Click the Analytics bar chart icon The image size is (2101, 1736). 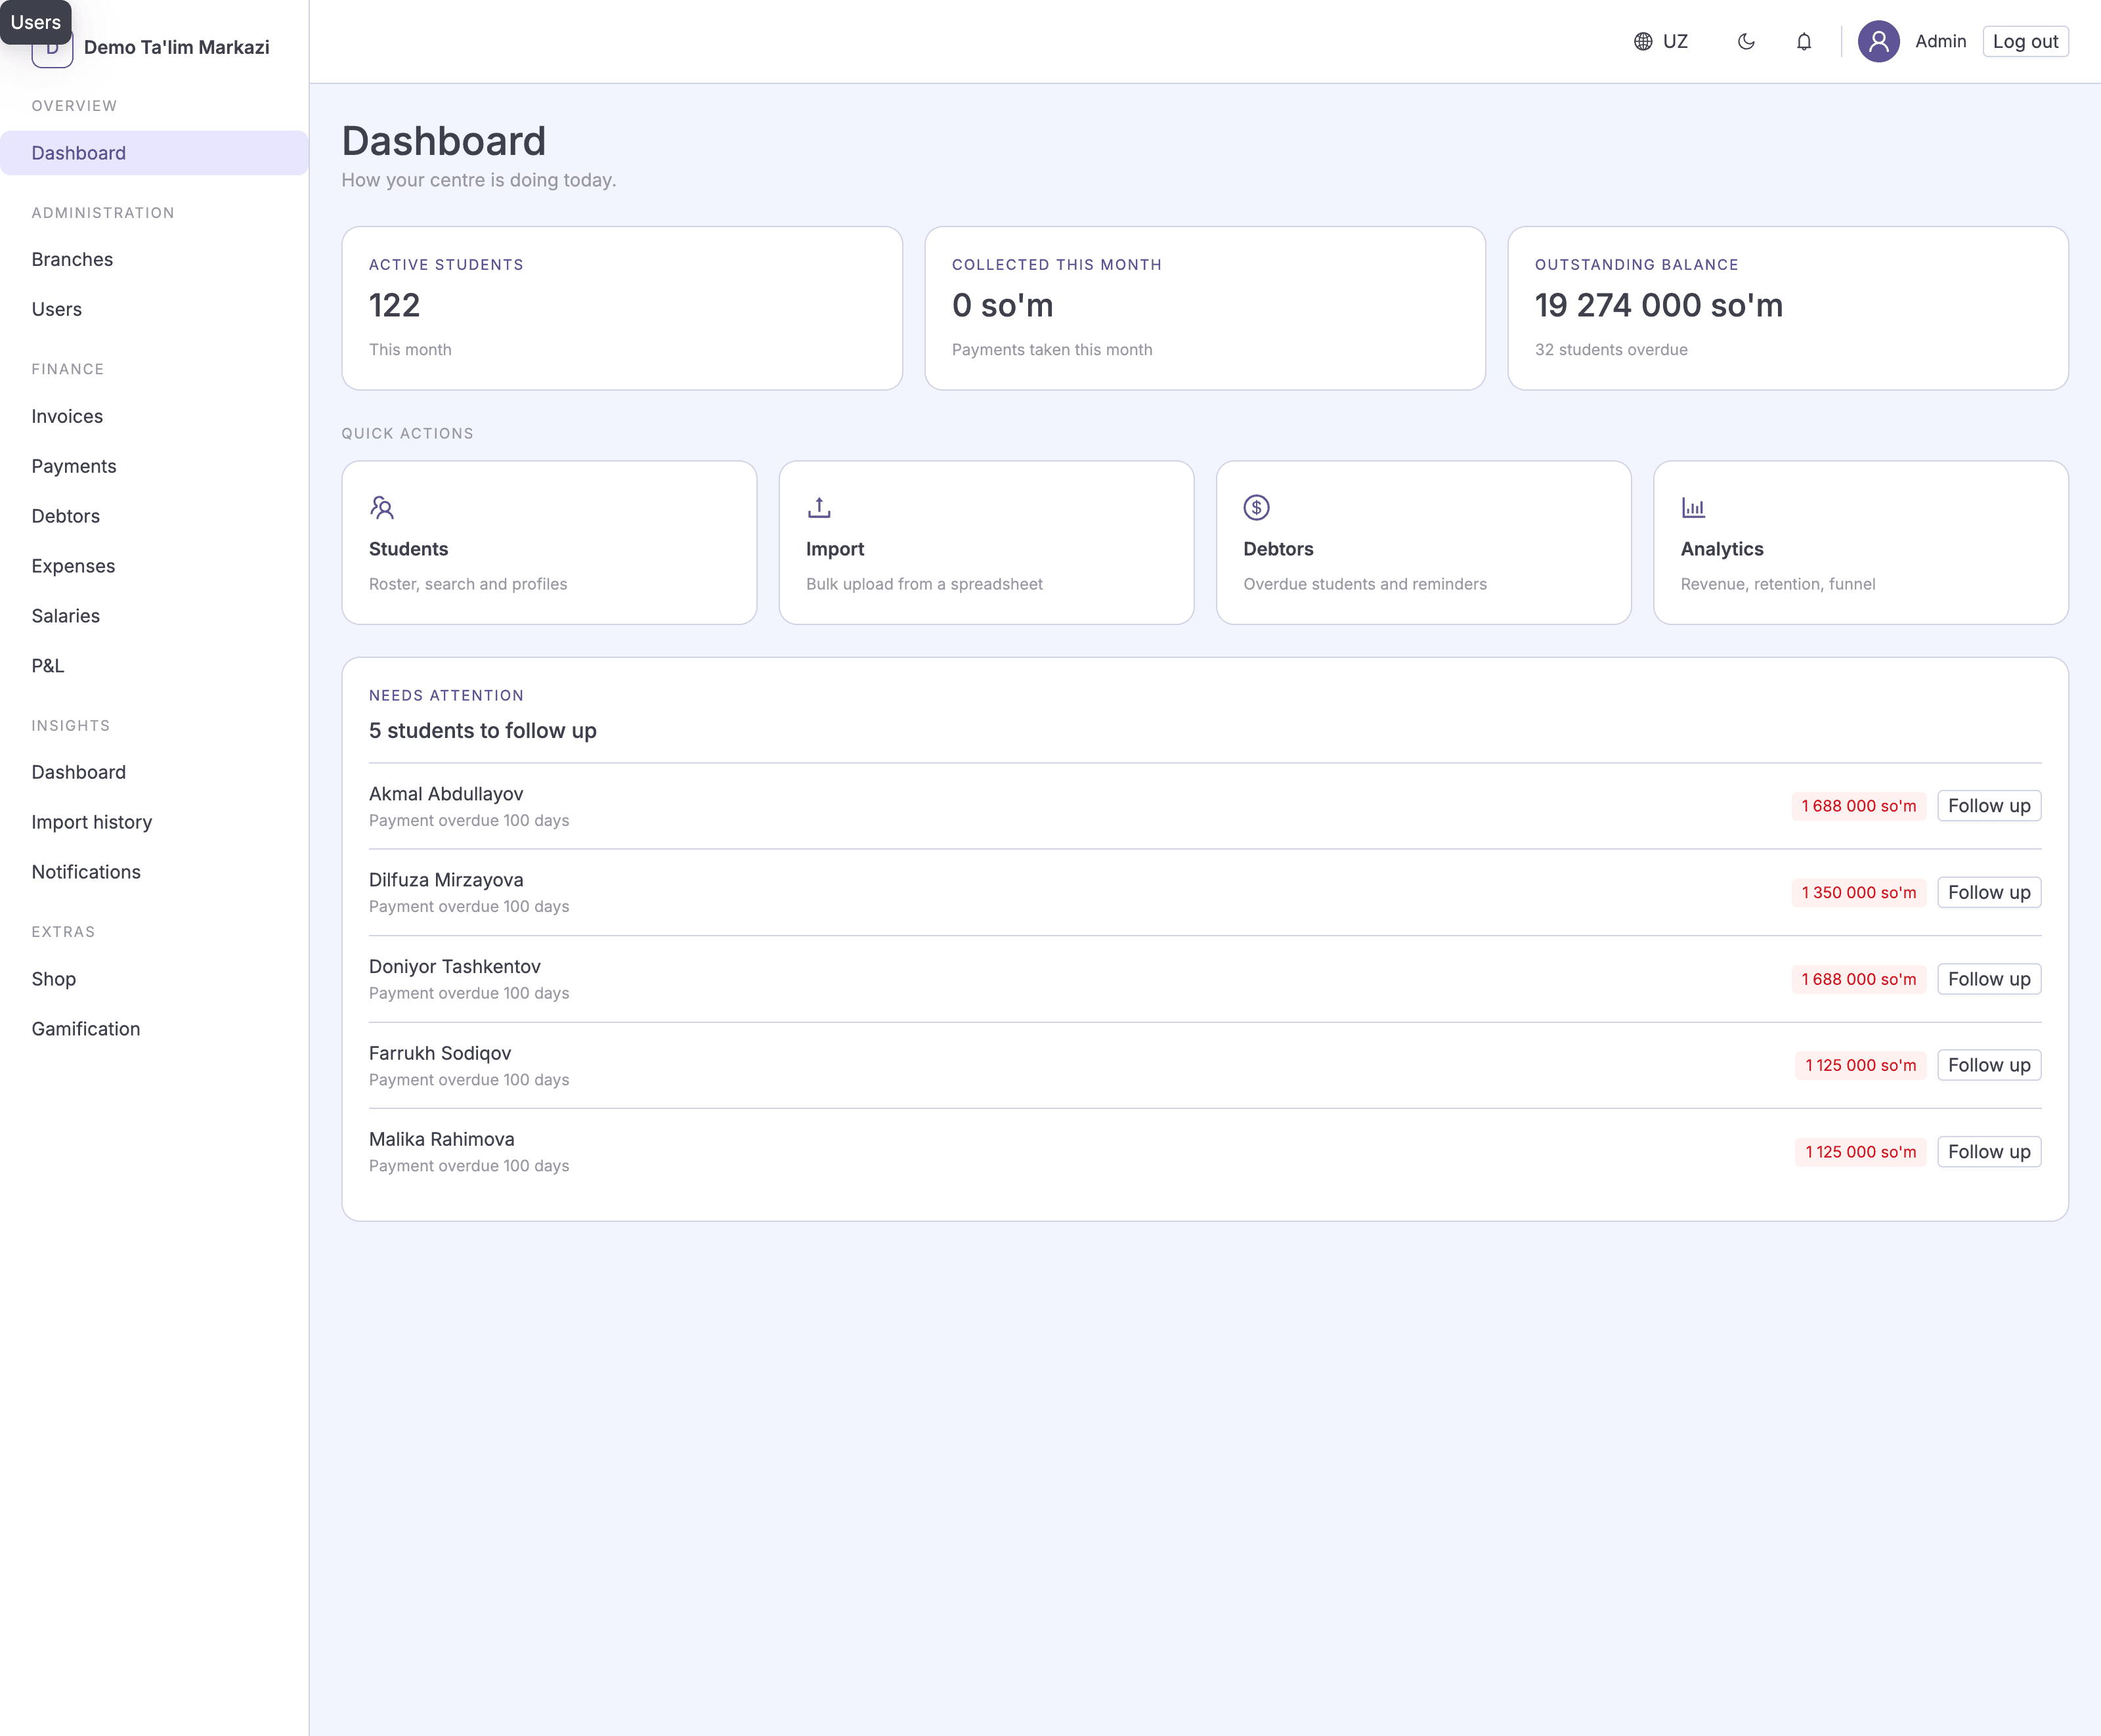point(1693,508)
